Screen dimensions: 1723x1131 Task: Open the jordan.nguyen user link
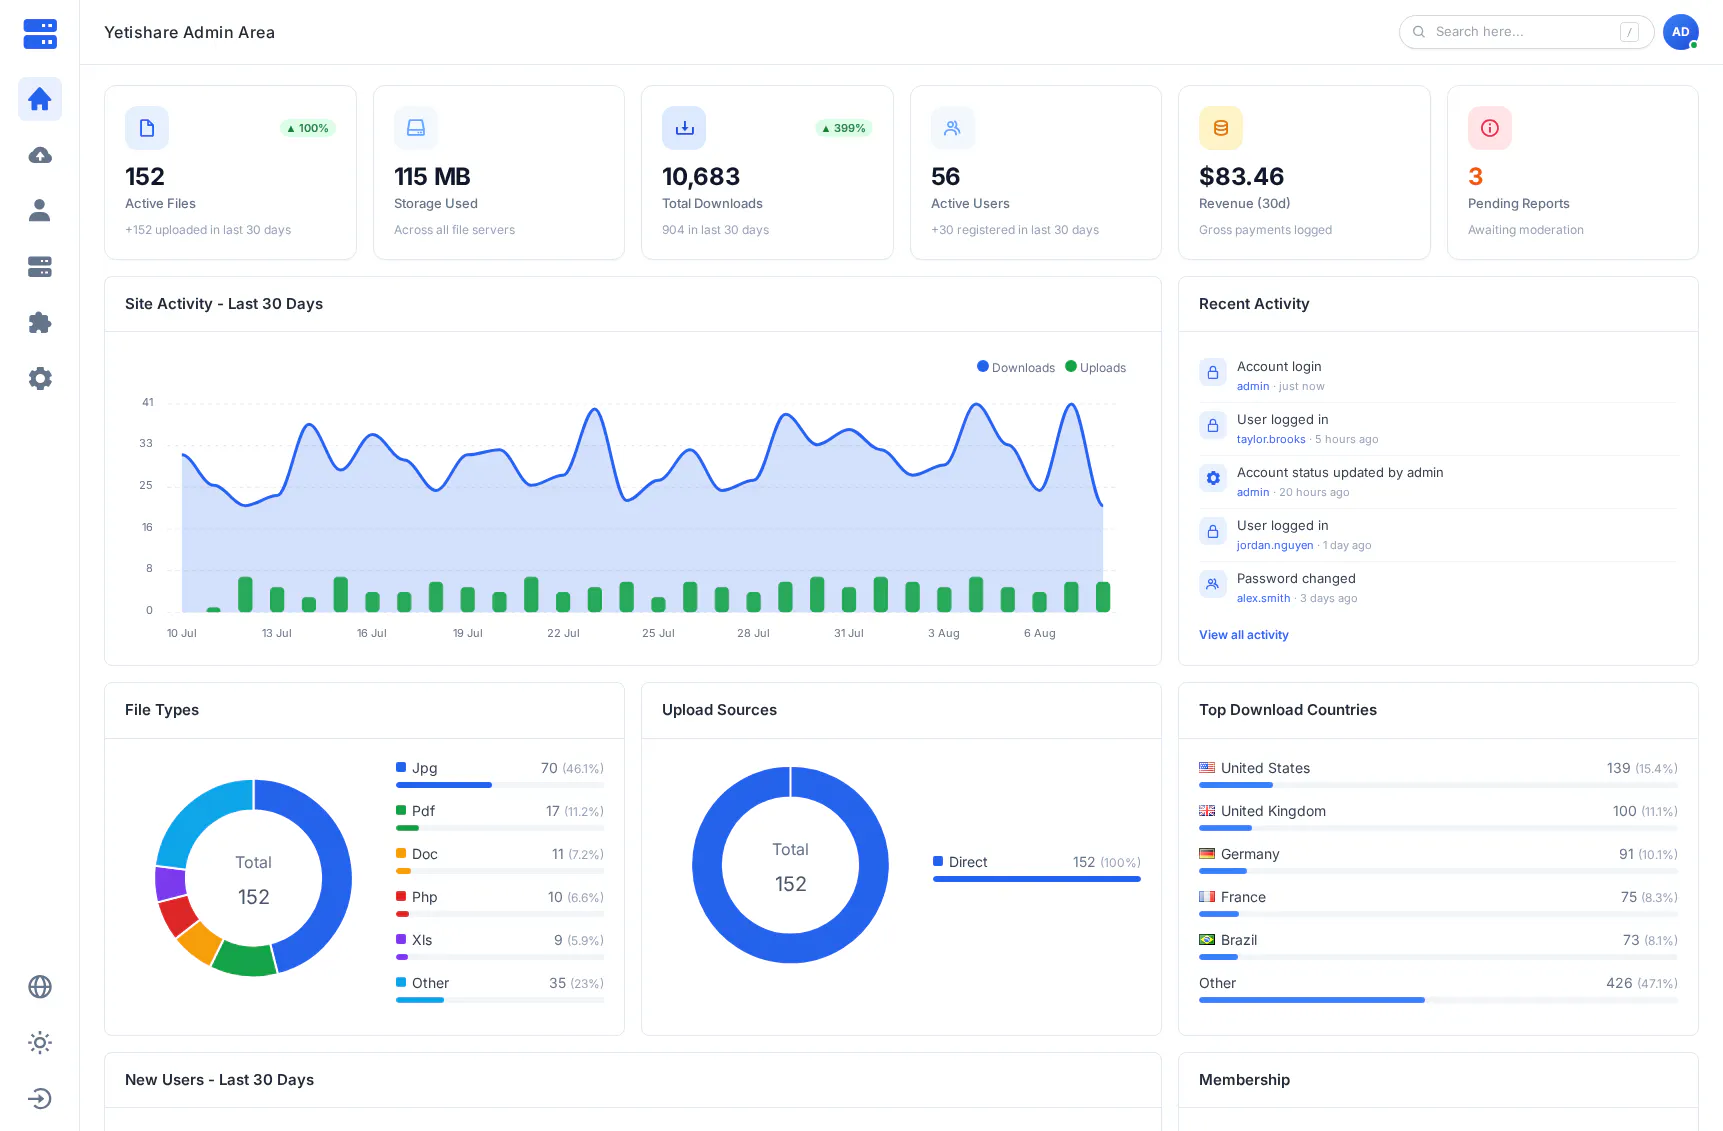(x=1275, y=545)
